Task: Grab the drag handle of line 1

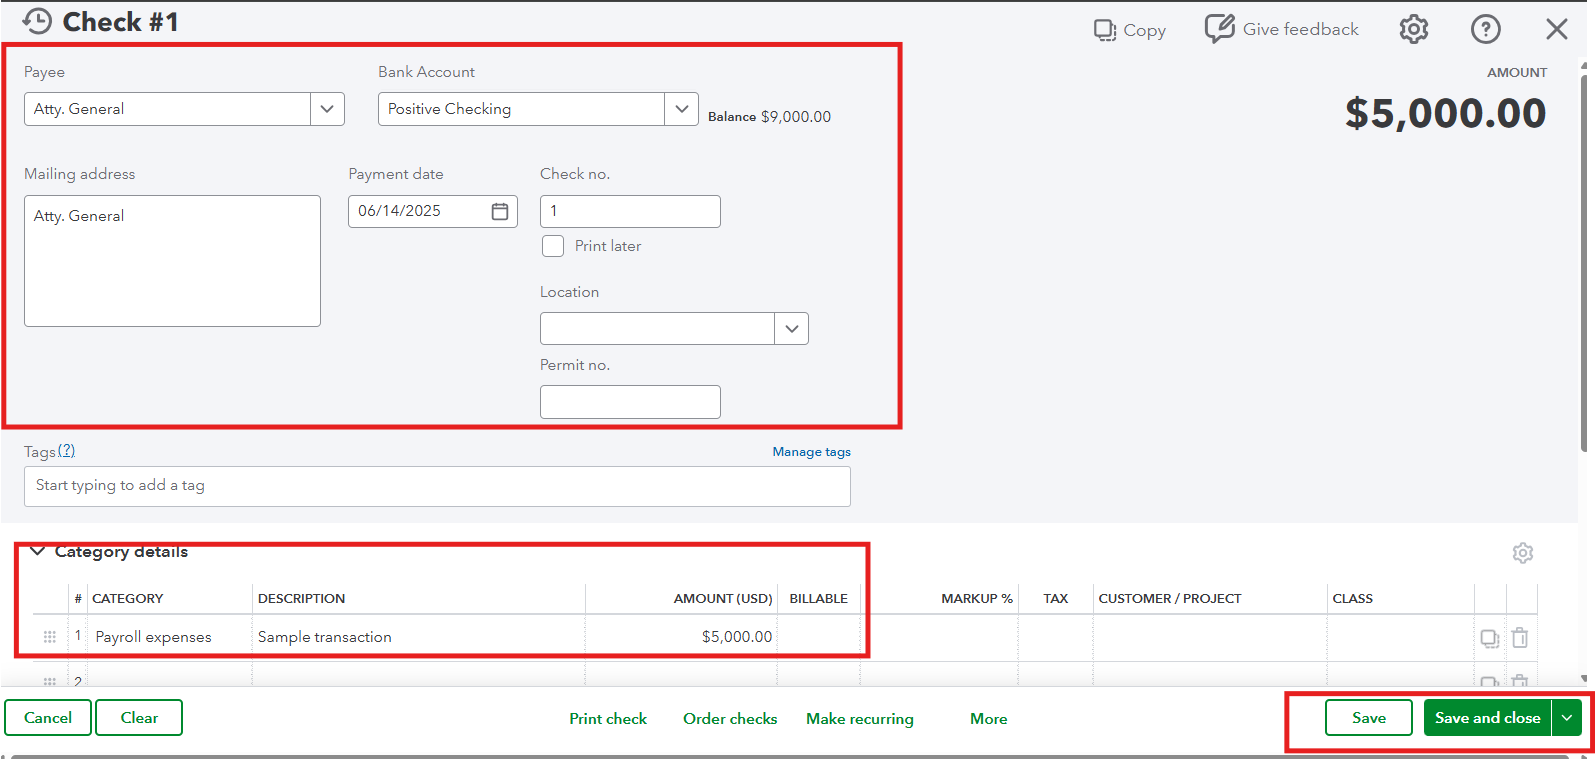Action: pyautogui.click(x=50, y=637)
